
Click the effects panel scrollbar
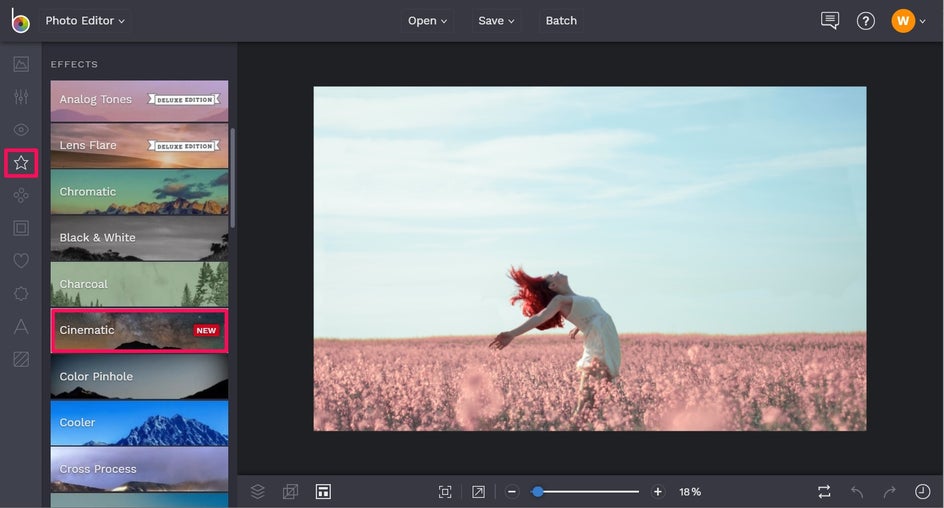pos(232,178)
